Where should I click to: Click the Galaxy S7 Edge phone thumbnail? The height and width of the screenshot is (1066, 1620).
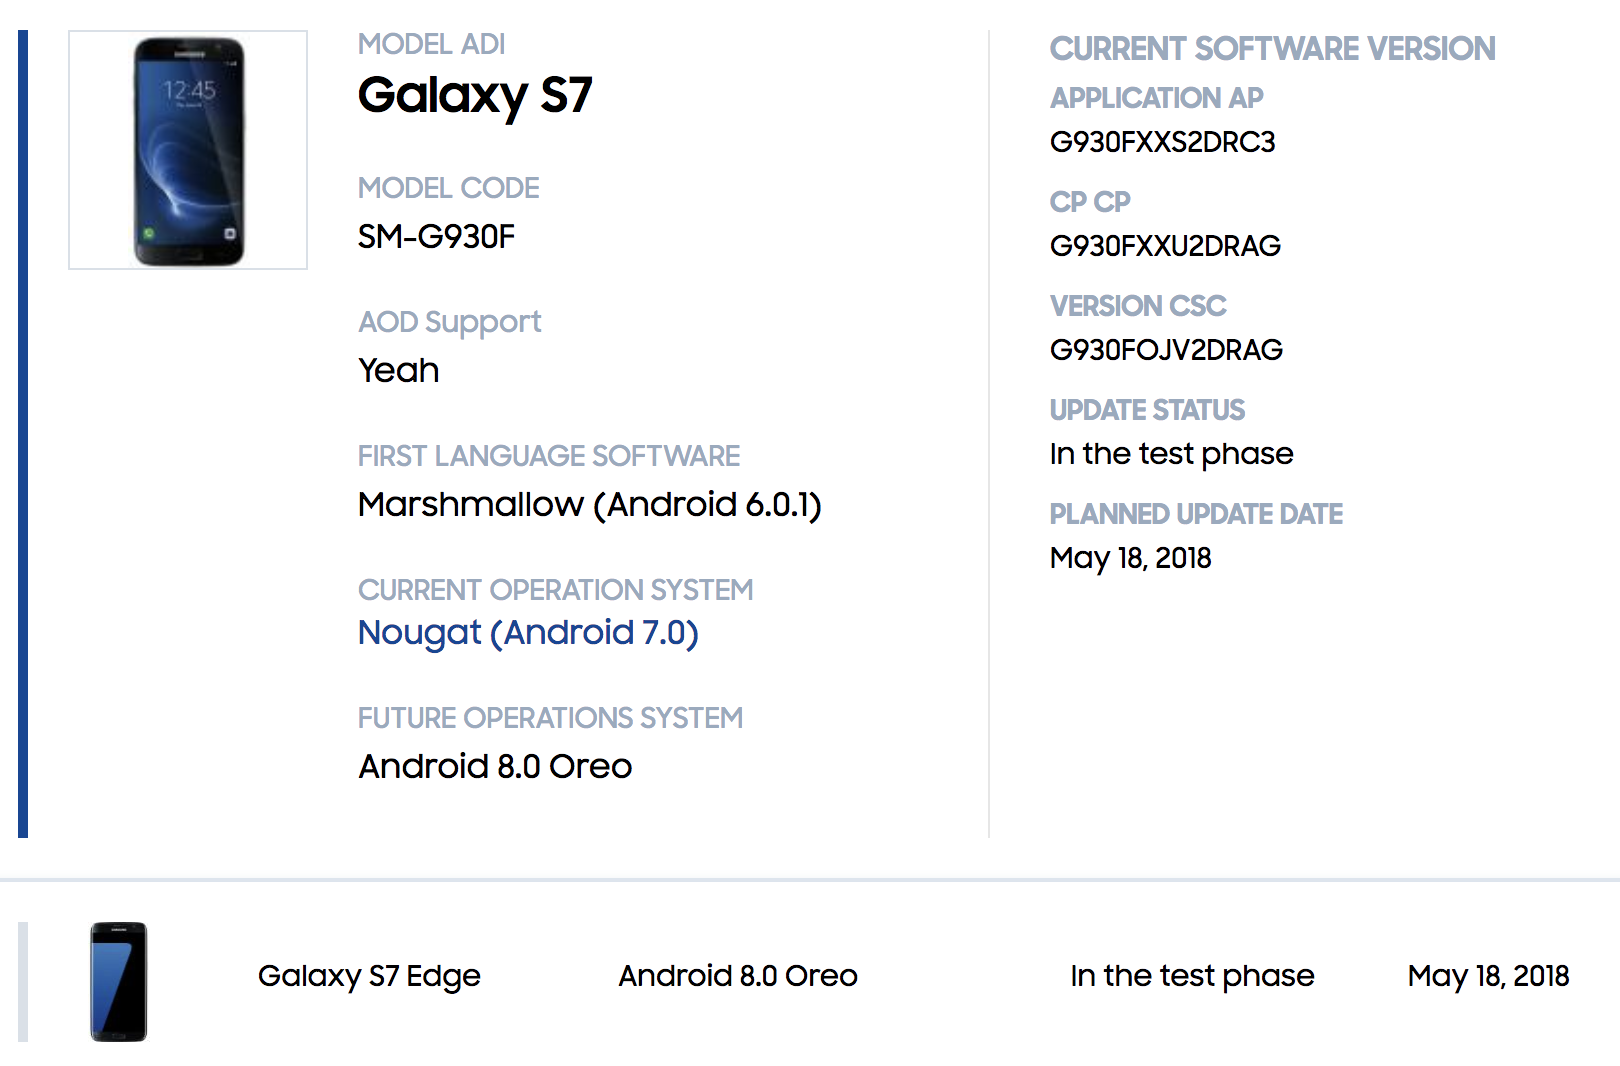click(118, 981)
